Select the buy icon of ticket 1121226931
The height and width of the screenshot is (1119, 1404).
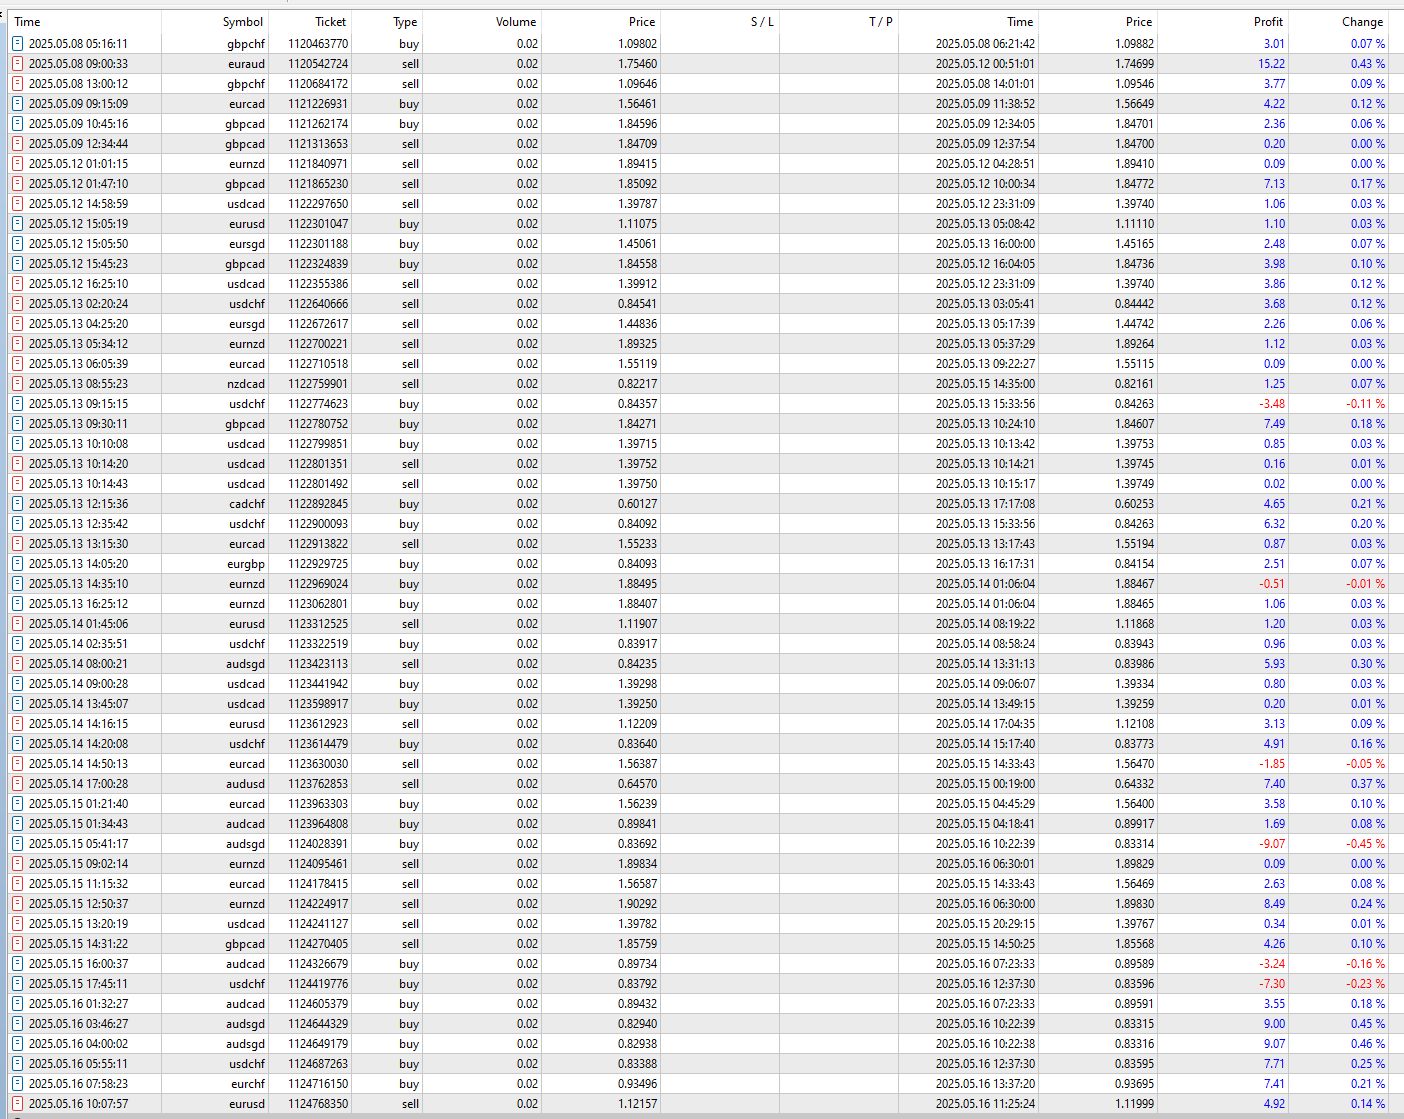click(x=17, y=104)
